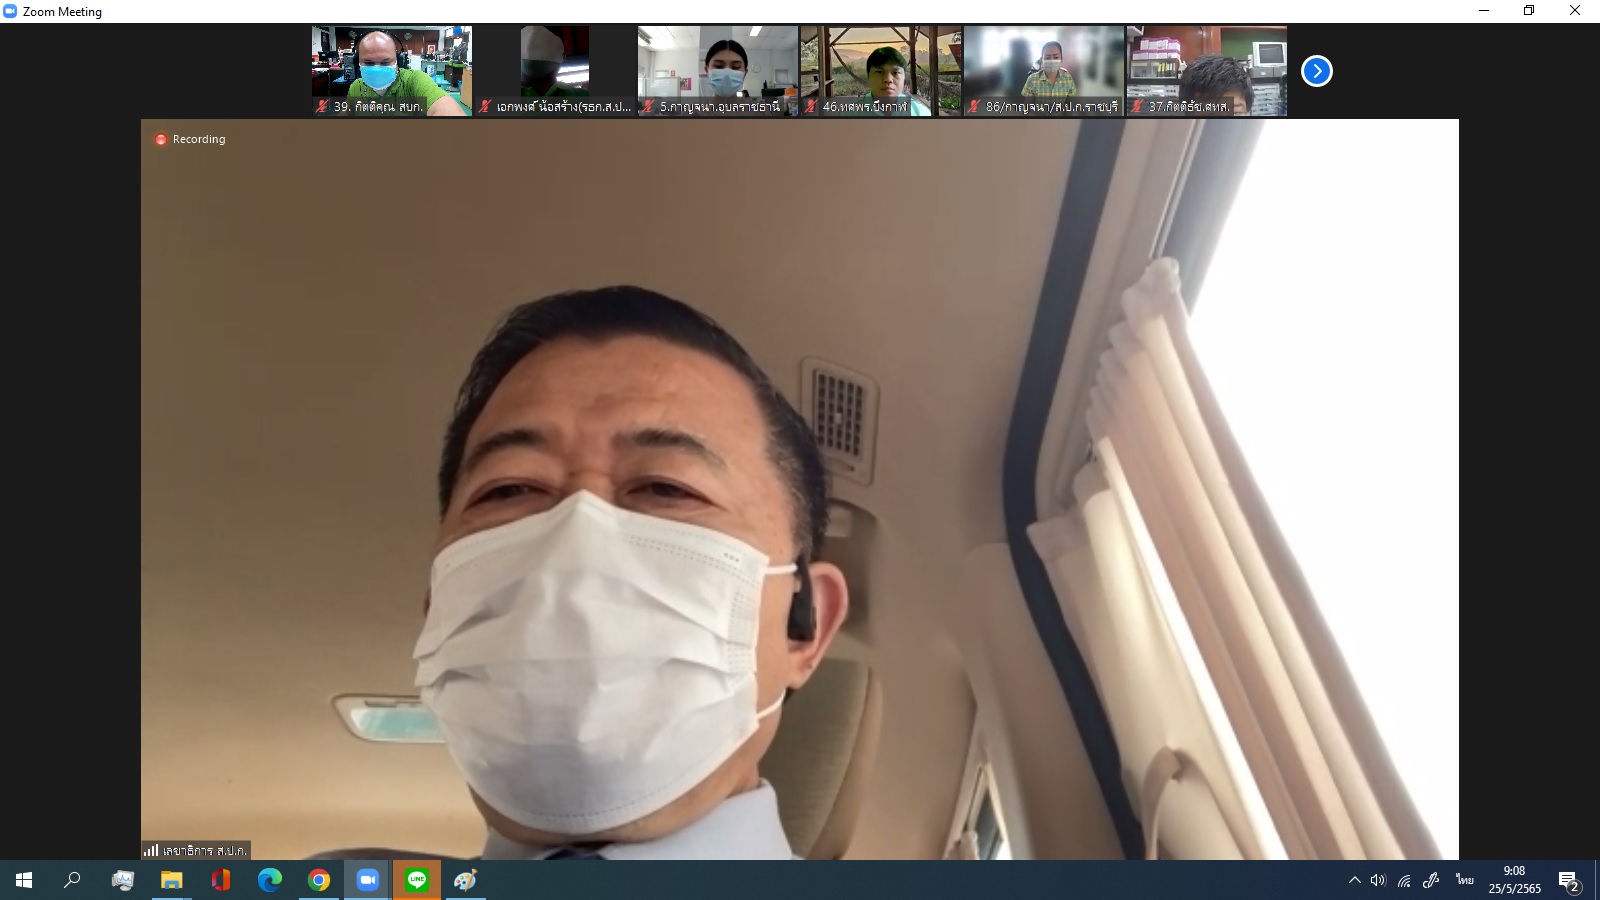Open the system monitor taskbar icon
Viewport: 1600px width, 900px height.
(123, 880)
